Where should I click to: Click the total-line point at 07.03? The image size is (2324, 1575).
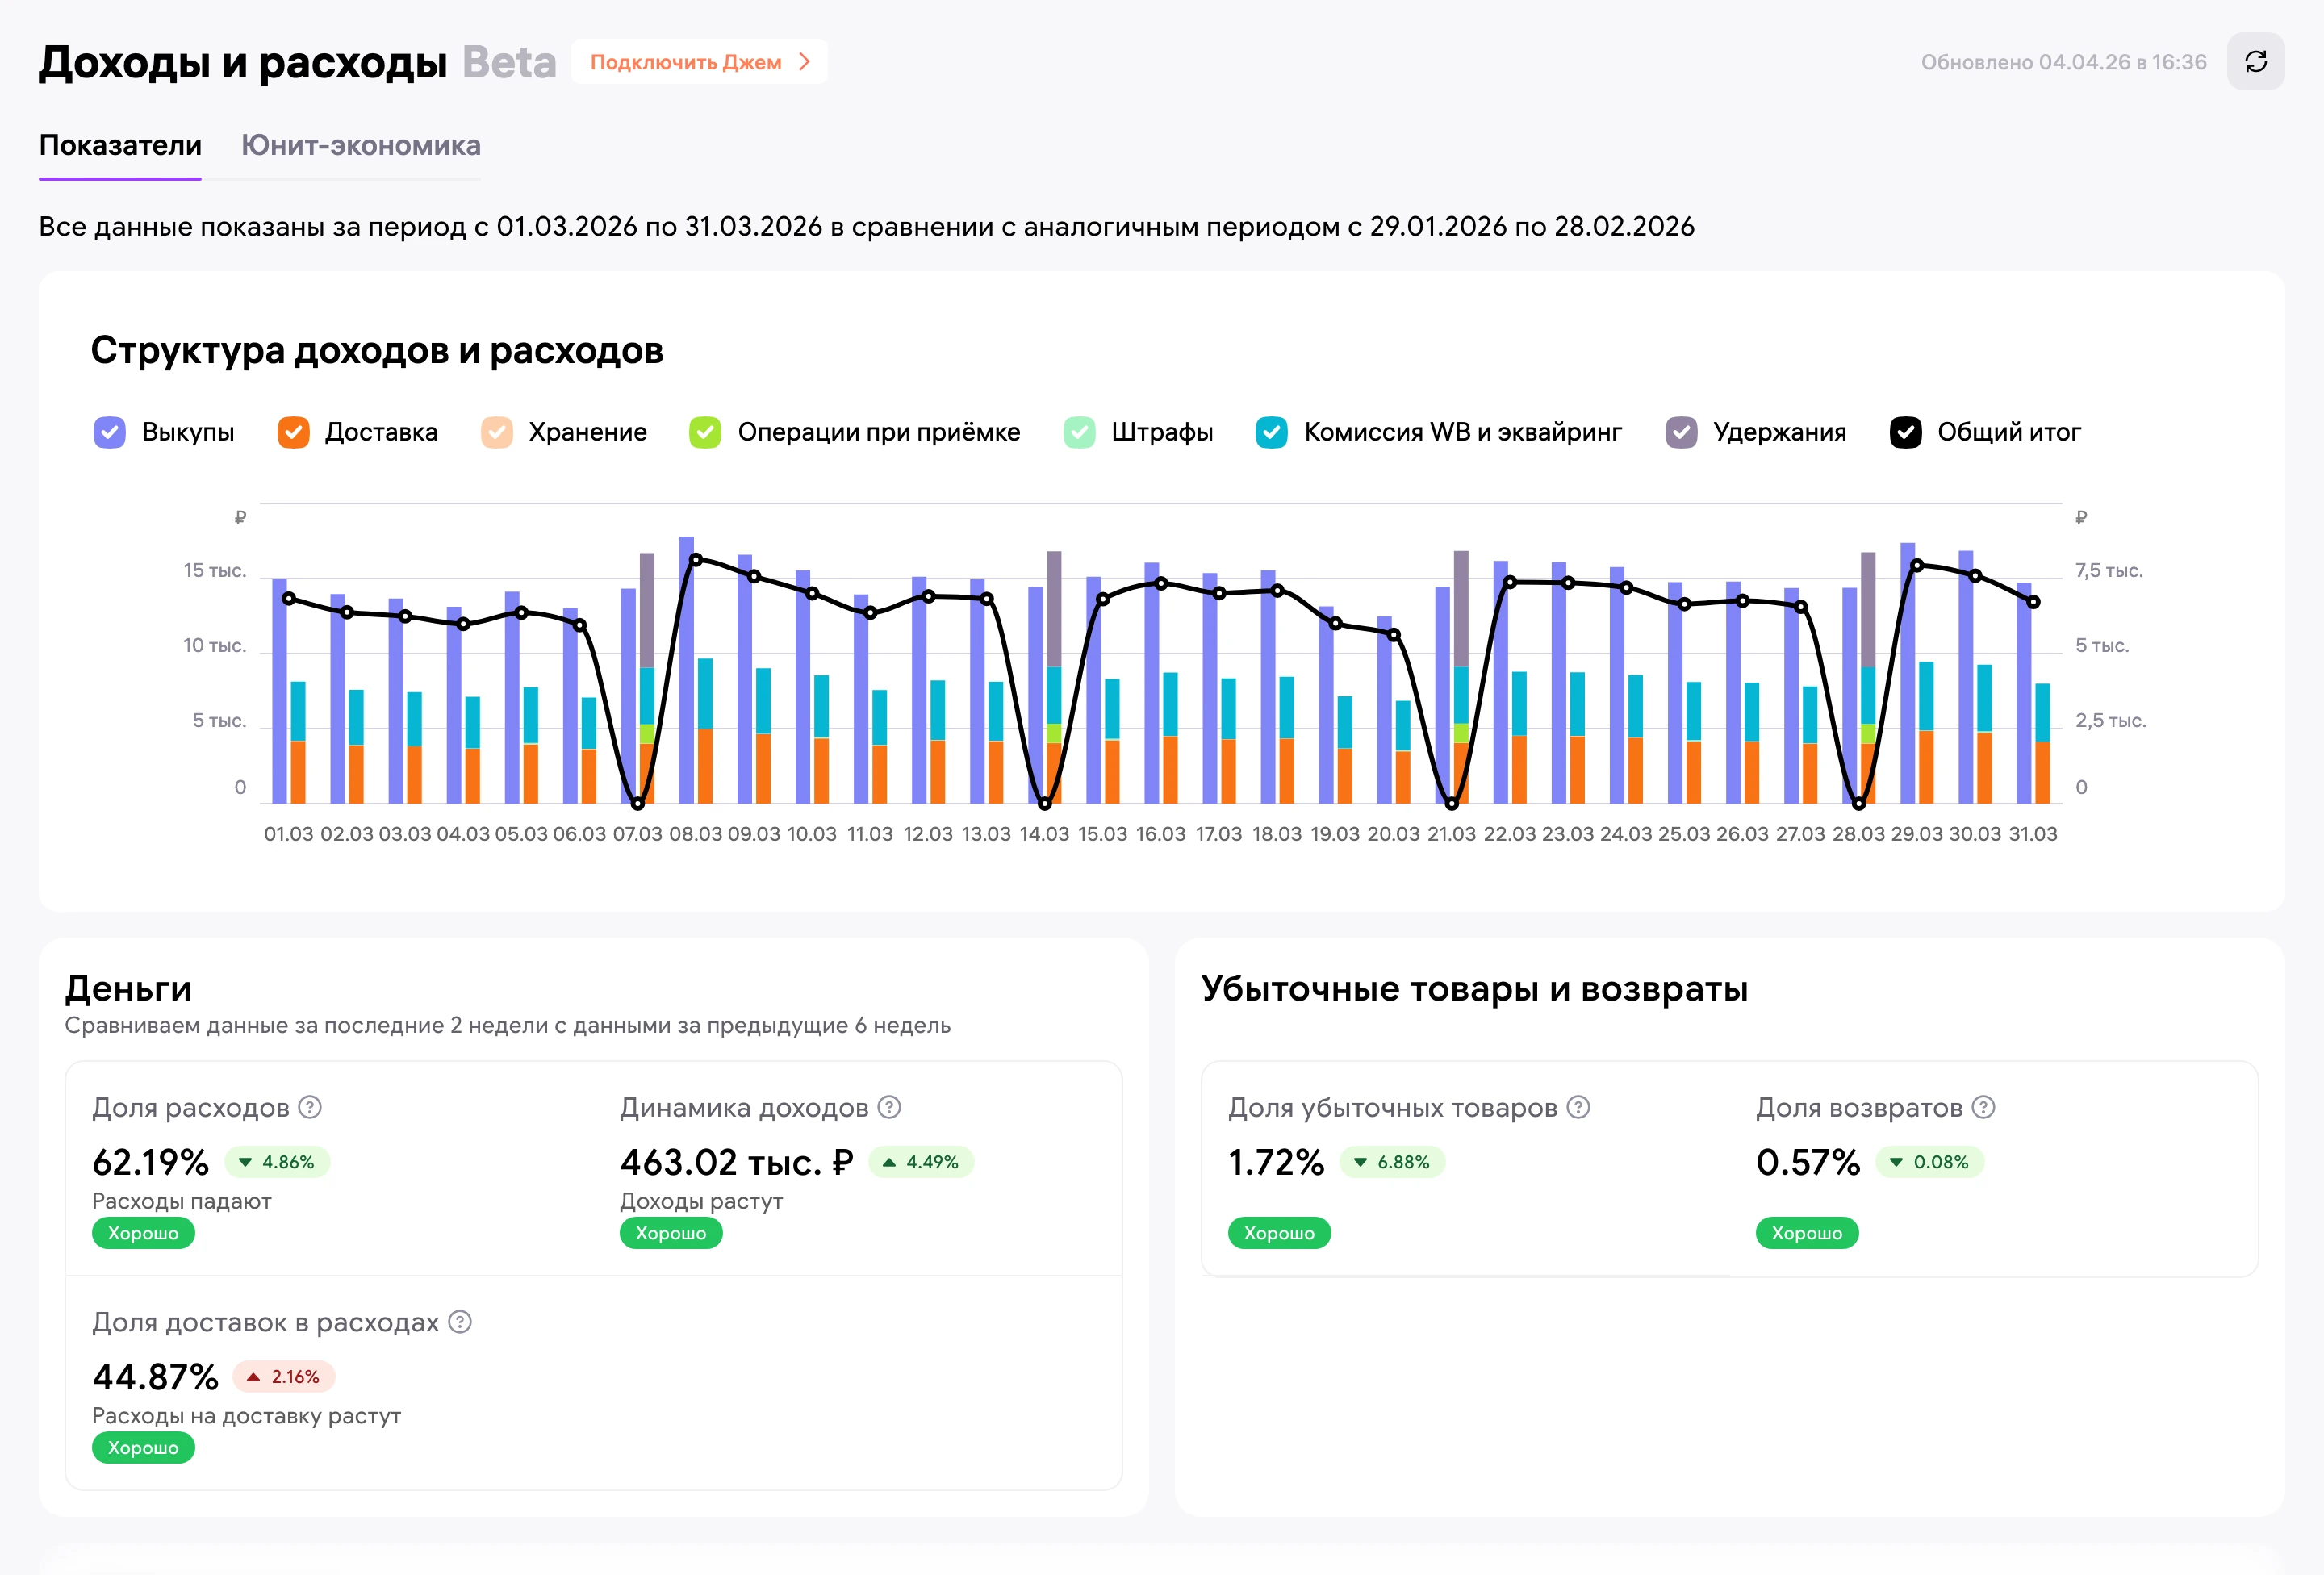pyautogui.click(x=637, y=803)
